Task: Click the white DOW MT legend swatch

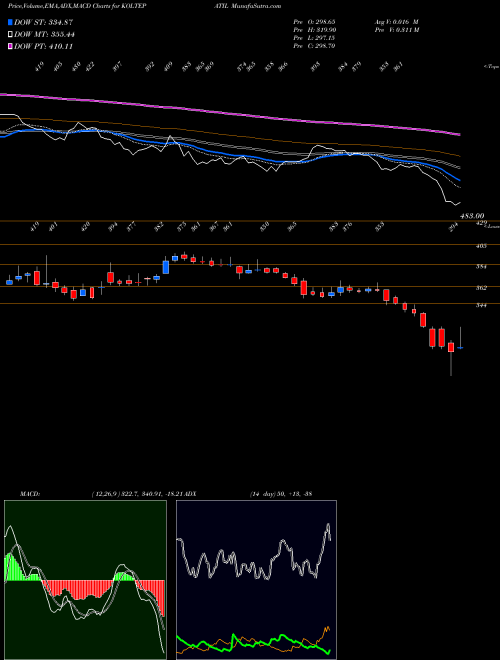Action: pos(10,34)
